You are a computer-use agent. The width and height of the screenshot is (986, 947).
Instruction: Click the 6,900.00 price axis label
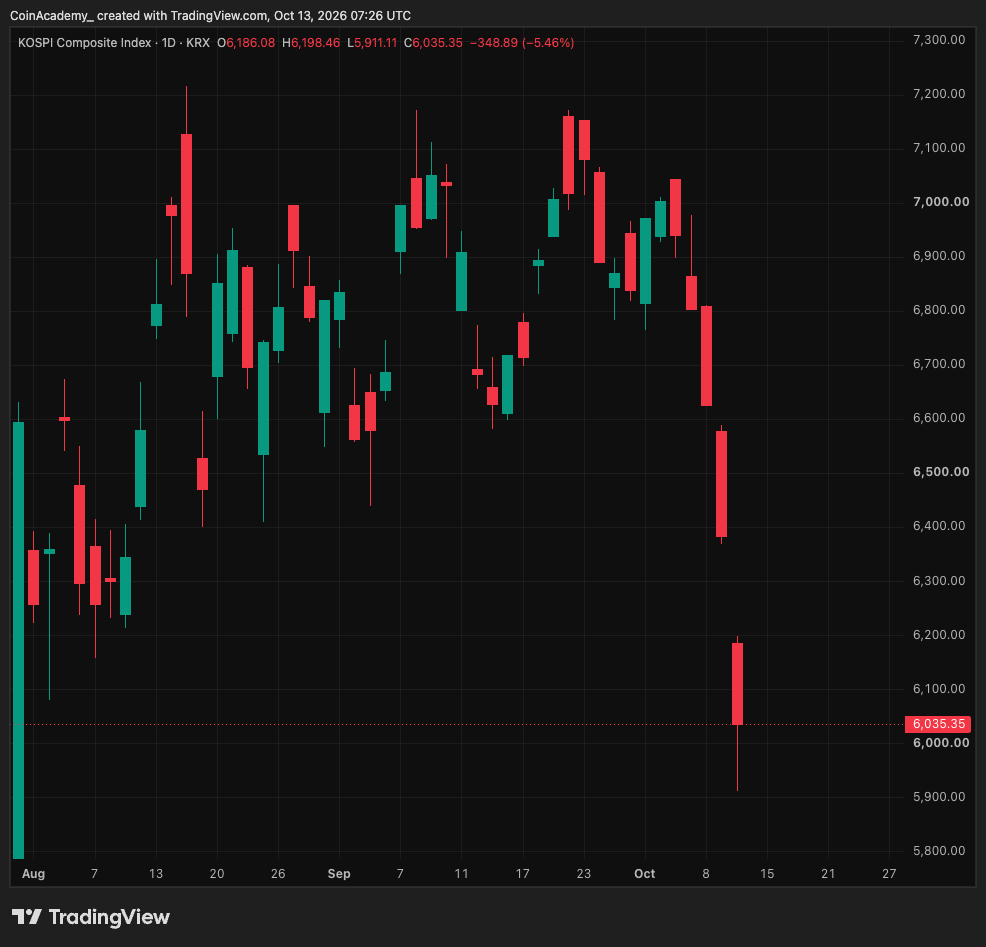(x=939, y=256)
